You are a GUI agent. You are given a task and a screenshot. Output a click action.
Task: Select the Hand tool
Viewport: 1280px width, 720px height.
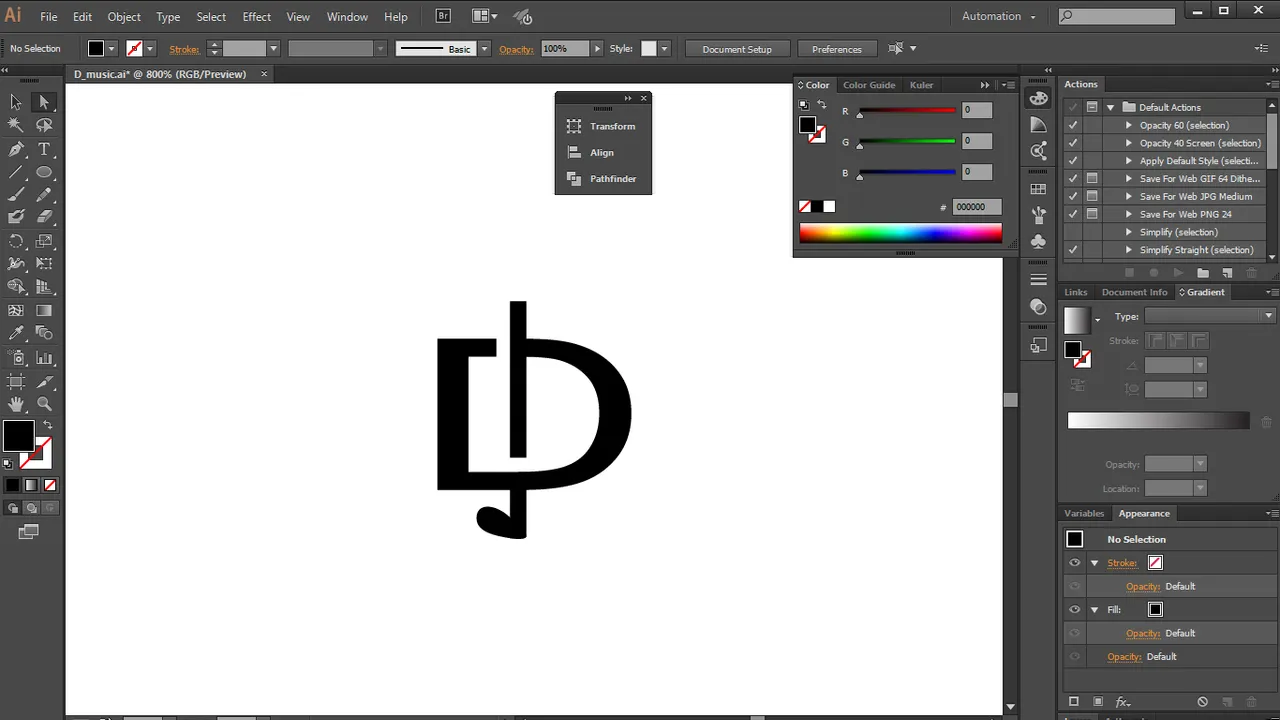tap(16, 404)
